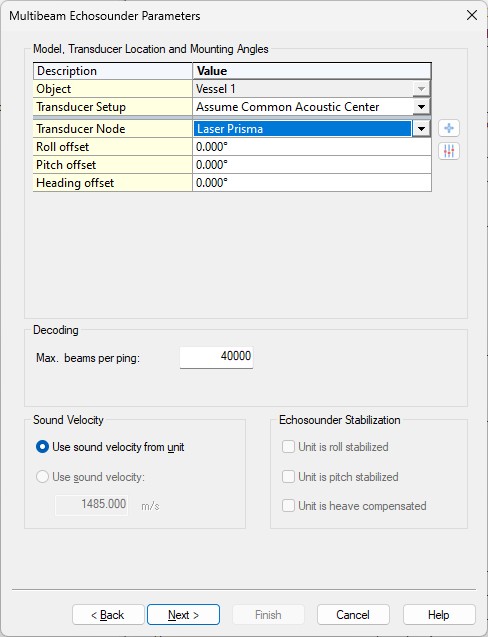The width and height of the screenshot is (488, 637).
Task: Click the 1485.000 sound velocity field
Action: (92, 505)
